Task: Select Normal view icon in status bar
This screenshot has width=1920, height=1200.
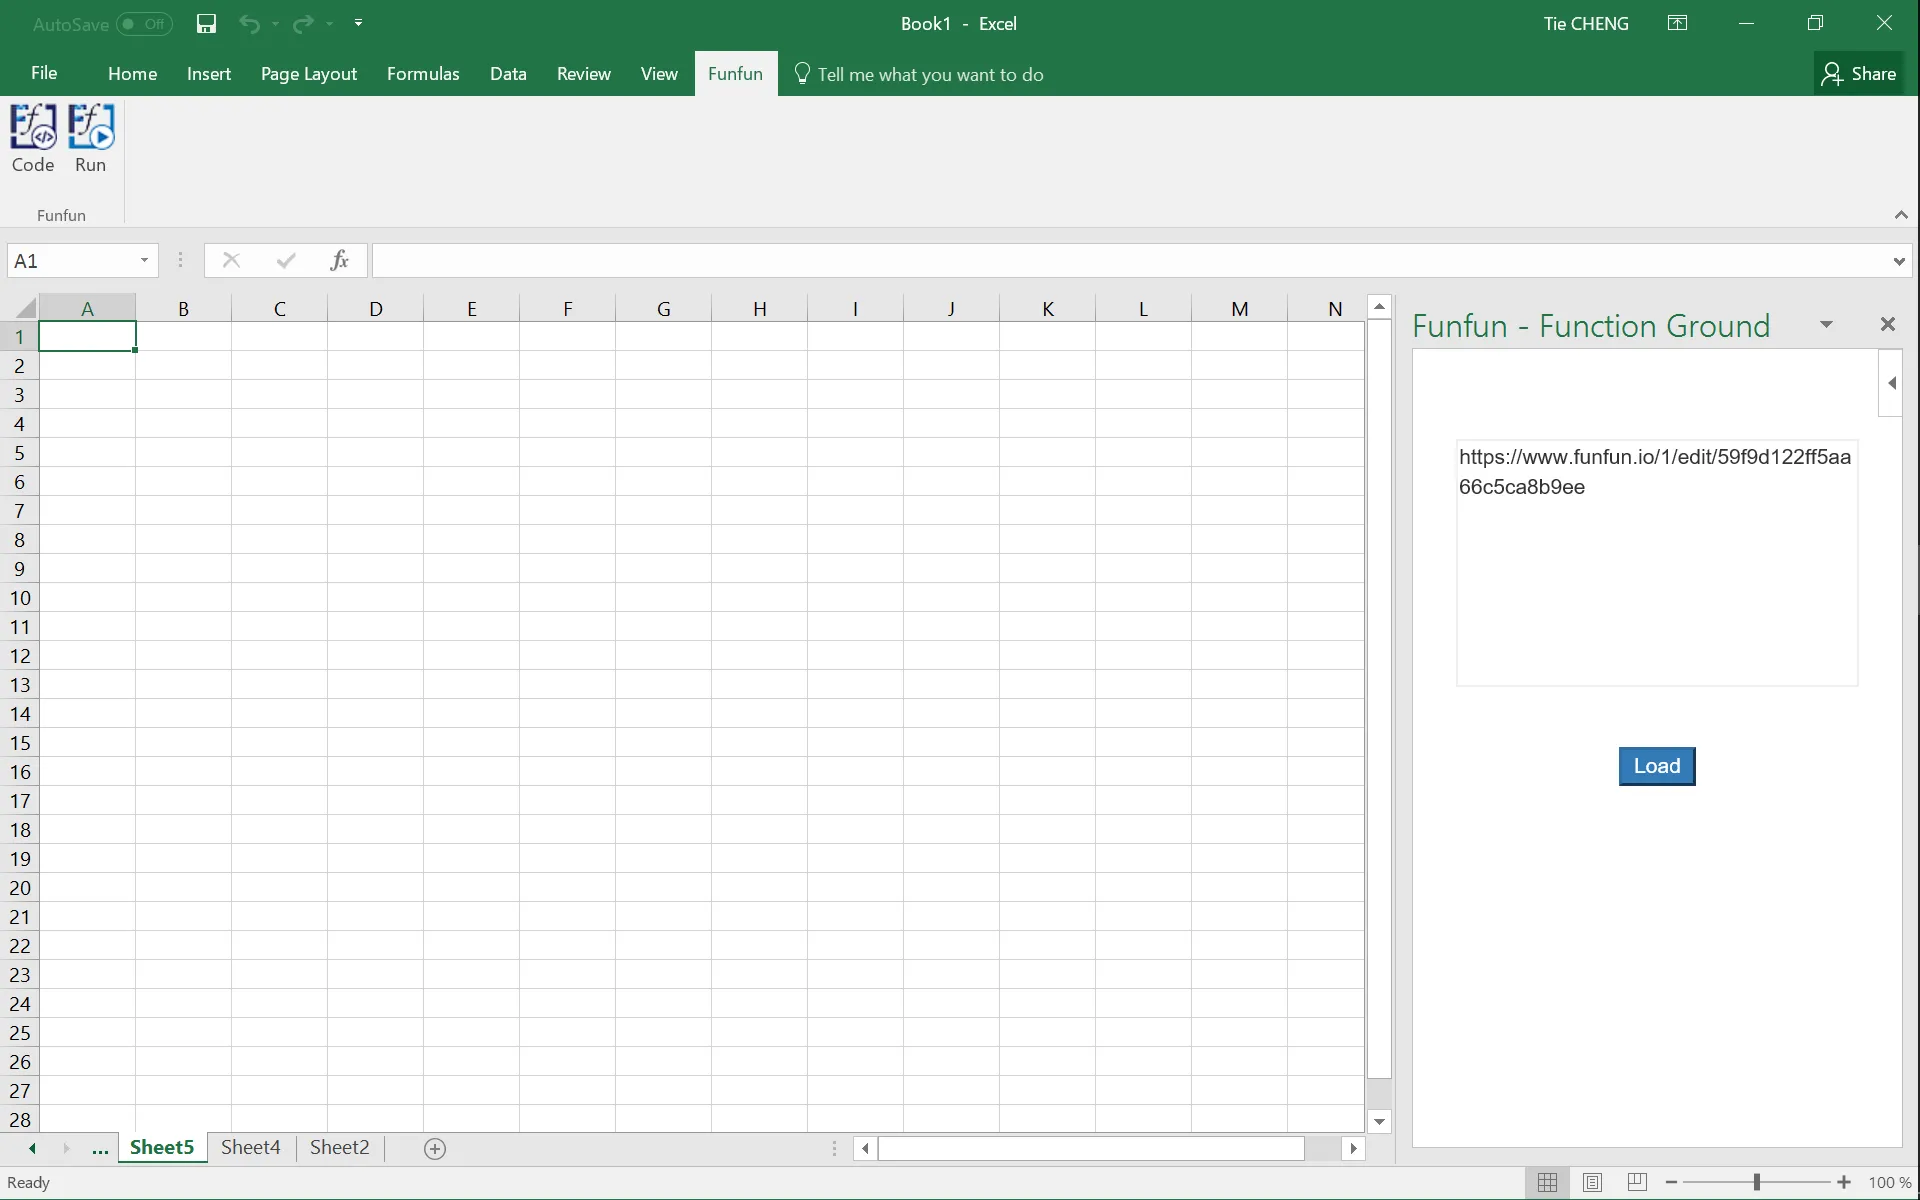Action: 1547,1183
